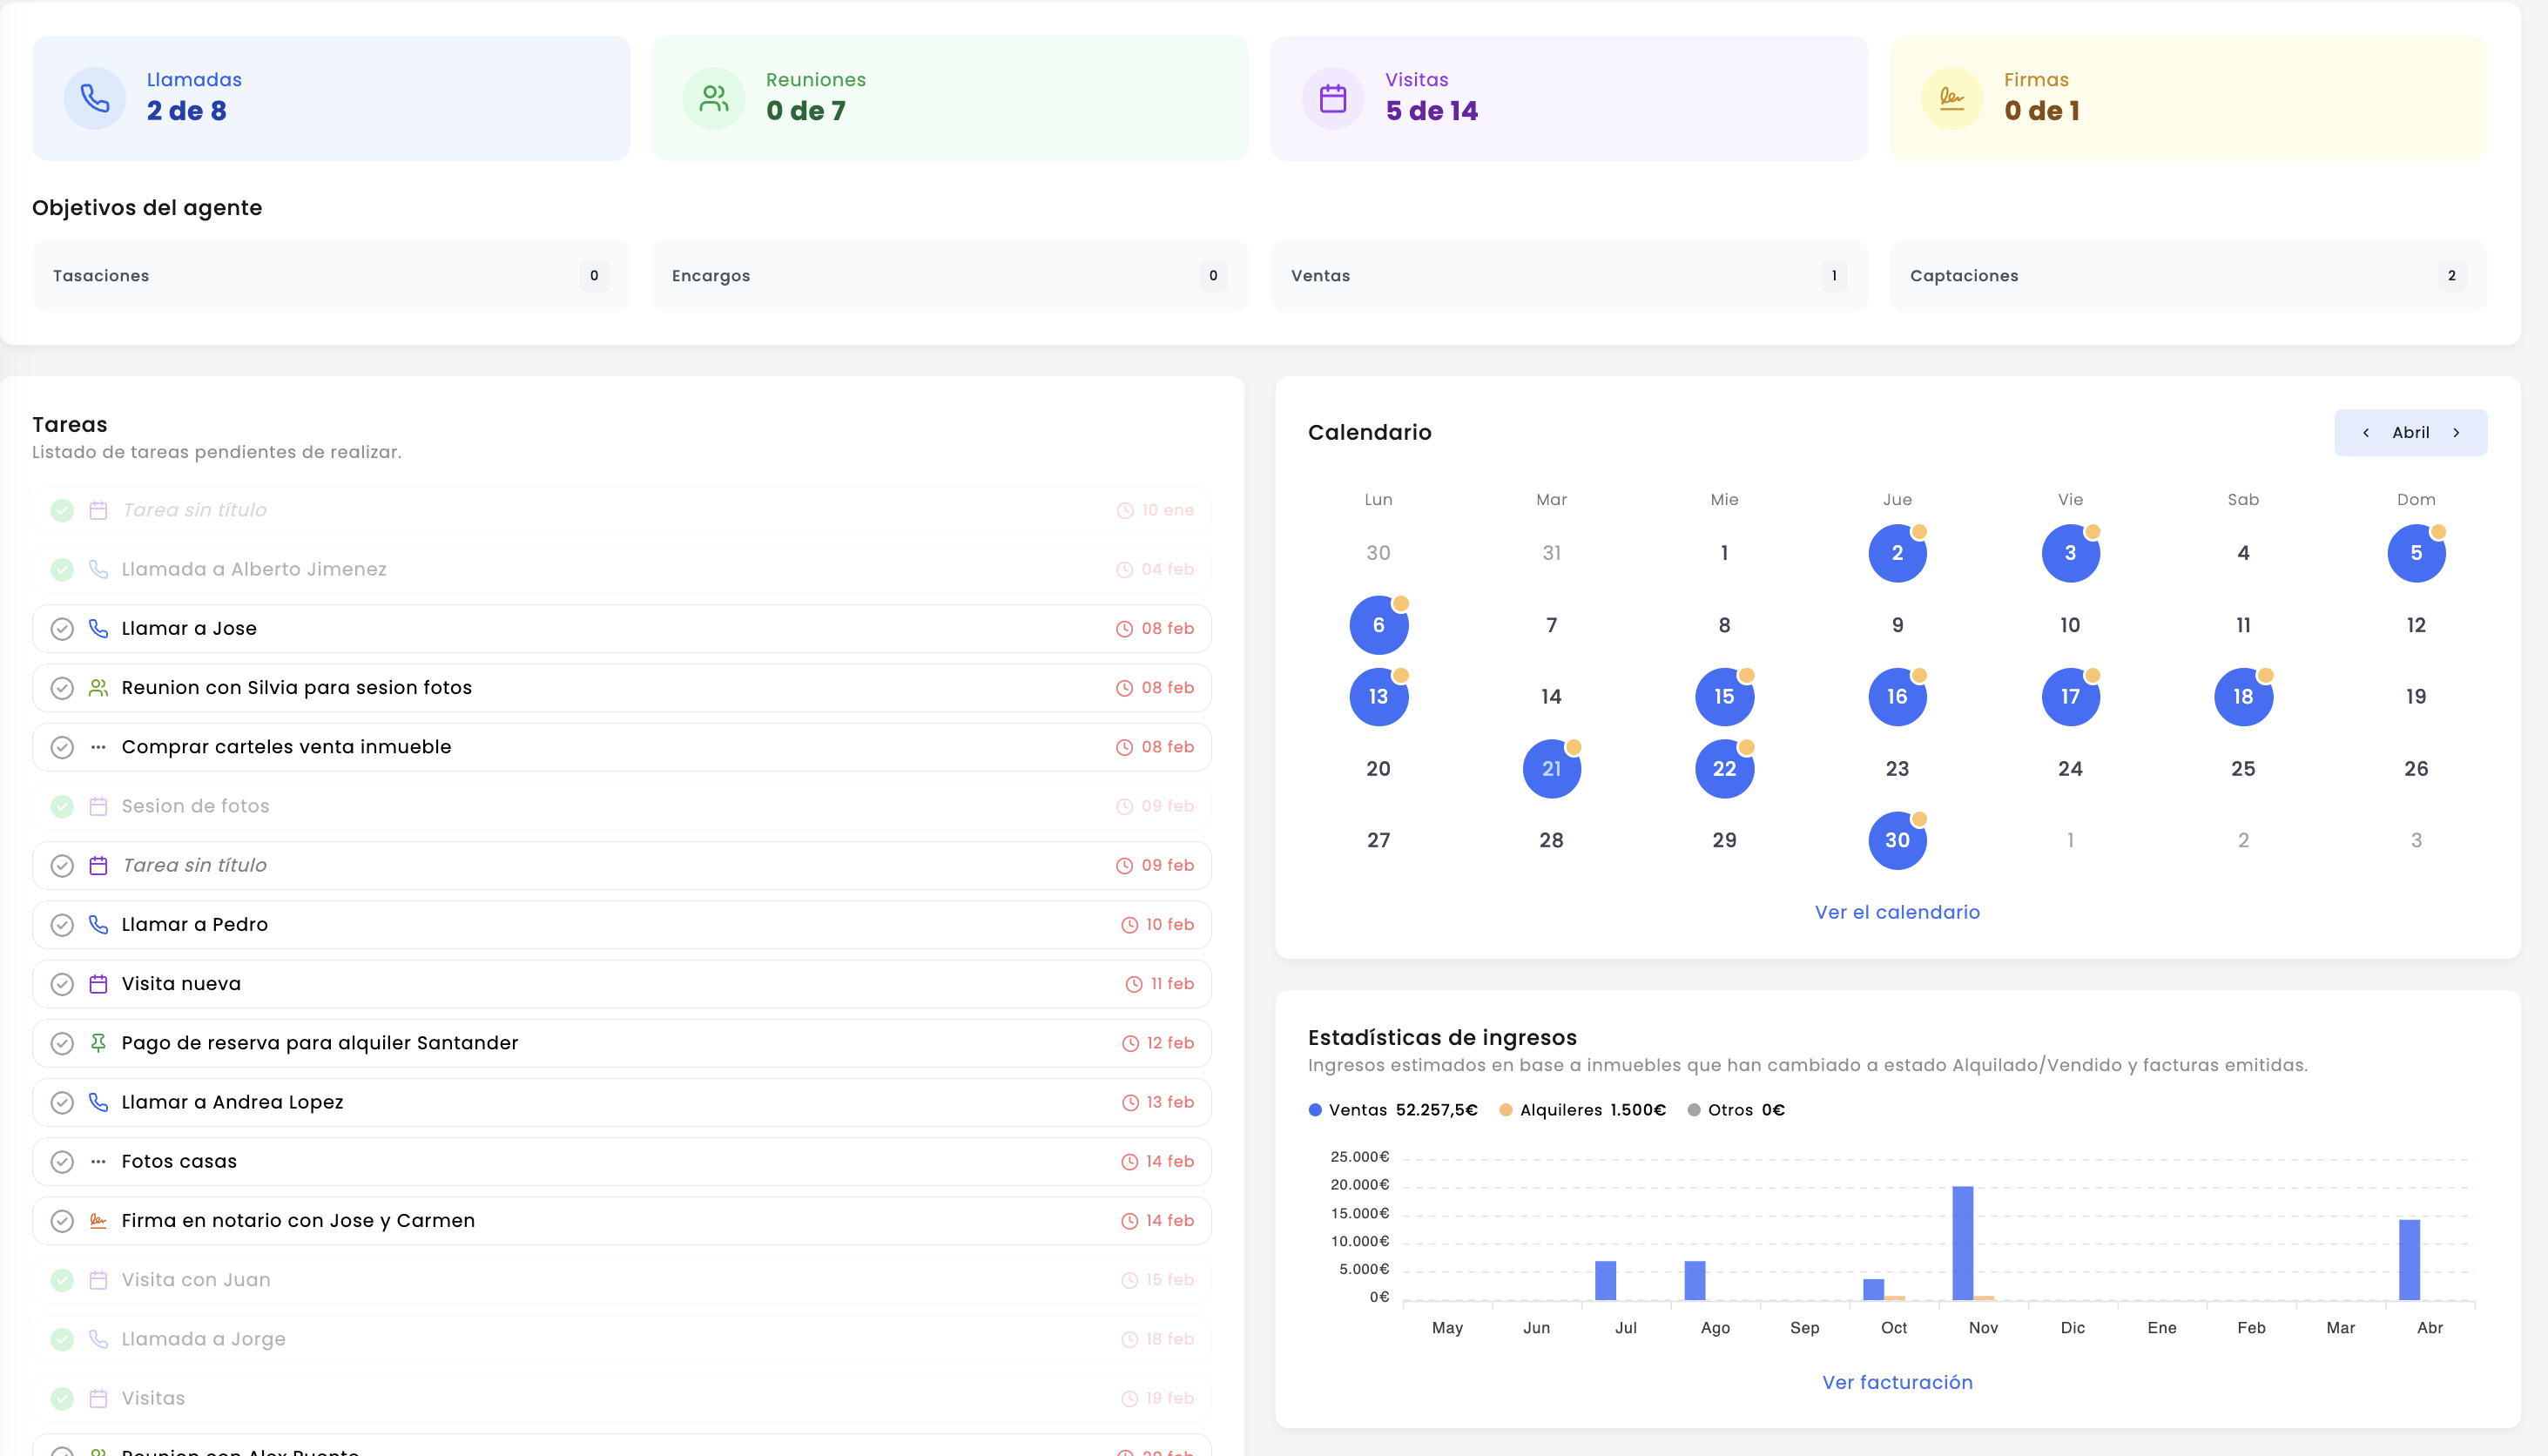Click the calendar icon in Visitas card
The height and width of the screenshot is (1456, 2548).
[1333, 98]
